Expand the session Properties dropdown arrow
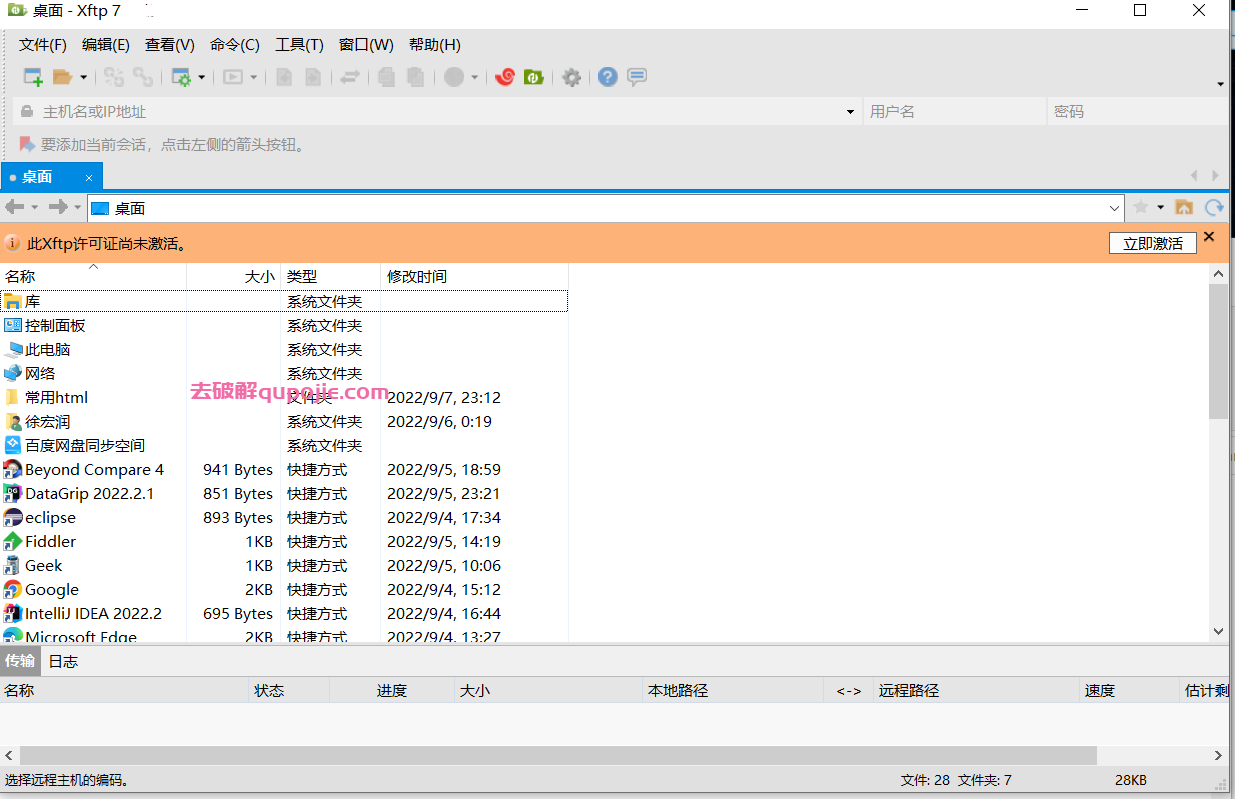The height and width of the screenshot is (799, 1235). (201, 77)
